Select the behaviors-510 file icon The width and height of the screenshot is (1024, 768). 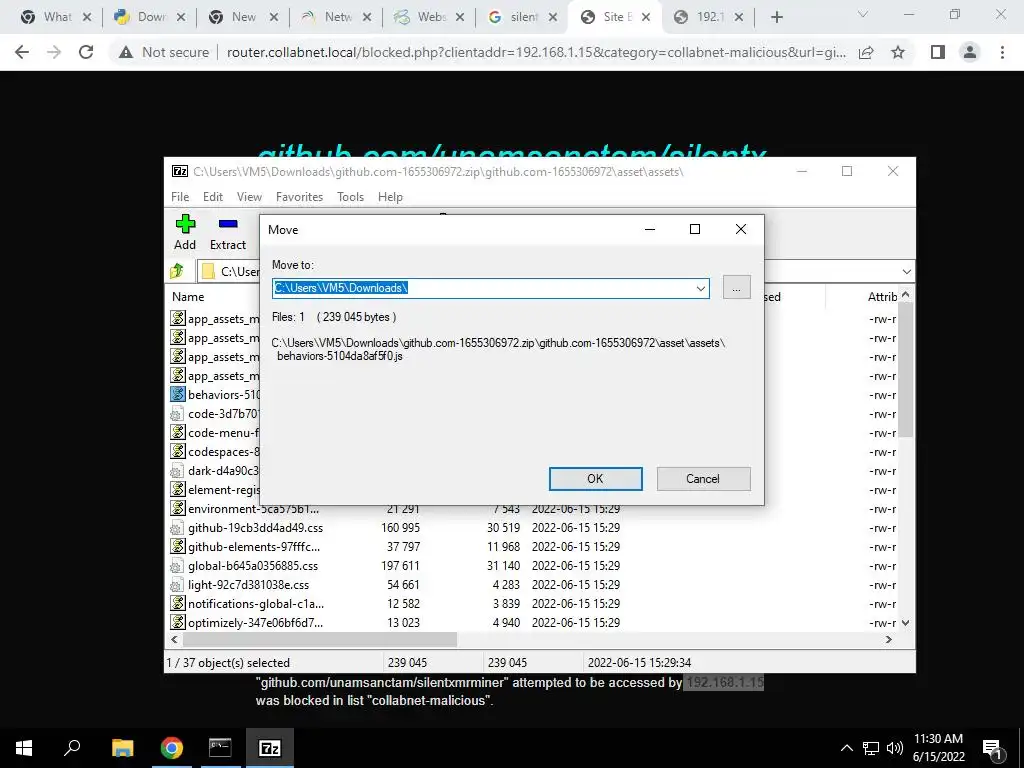178,394
